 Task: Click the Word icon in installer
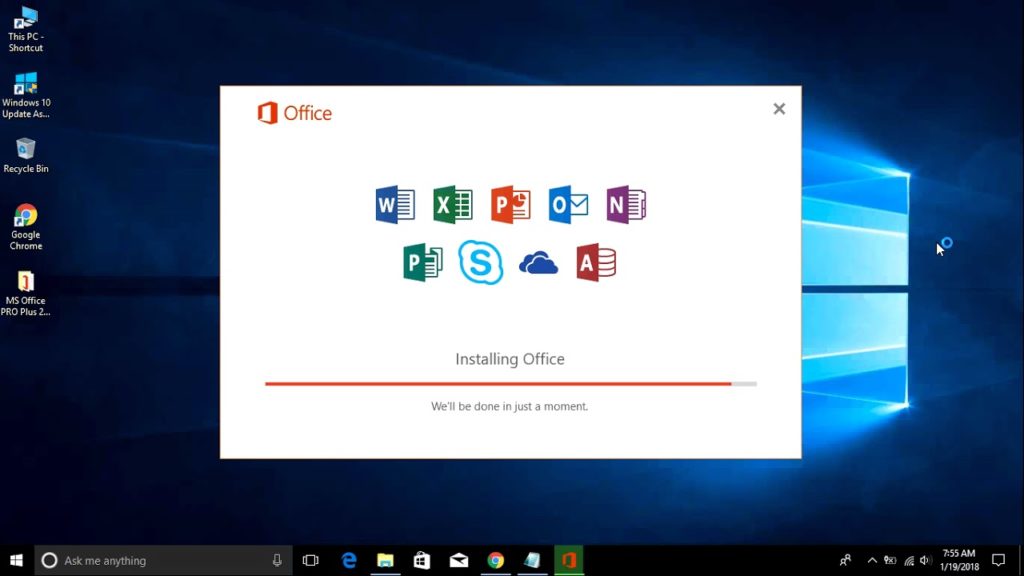click(x=395, y=205)
